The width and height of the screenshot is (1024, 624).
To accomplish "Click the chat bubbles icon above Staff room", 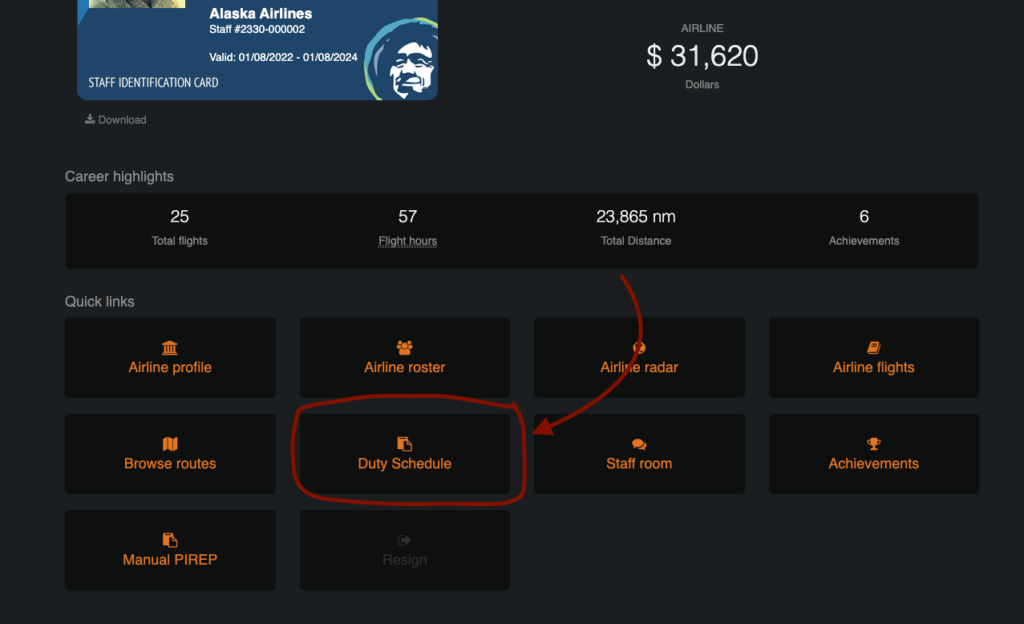I will click(639, 445).
